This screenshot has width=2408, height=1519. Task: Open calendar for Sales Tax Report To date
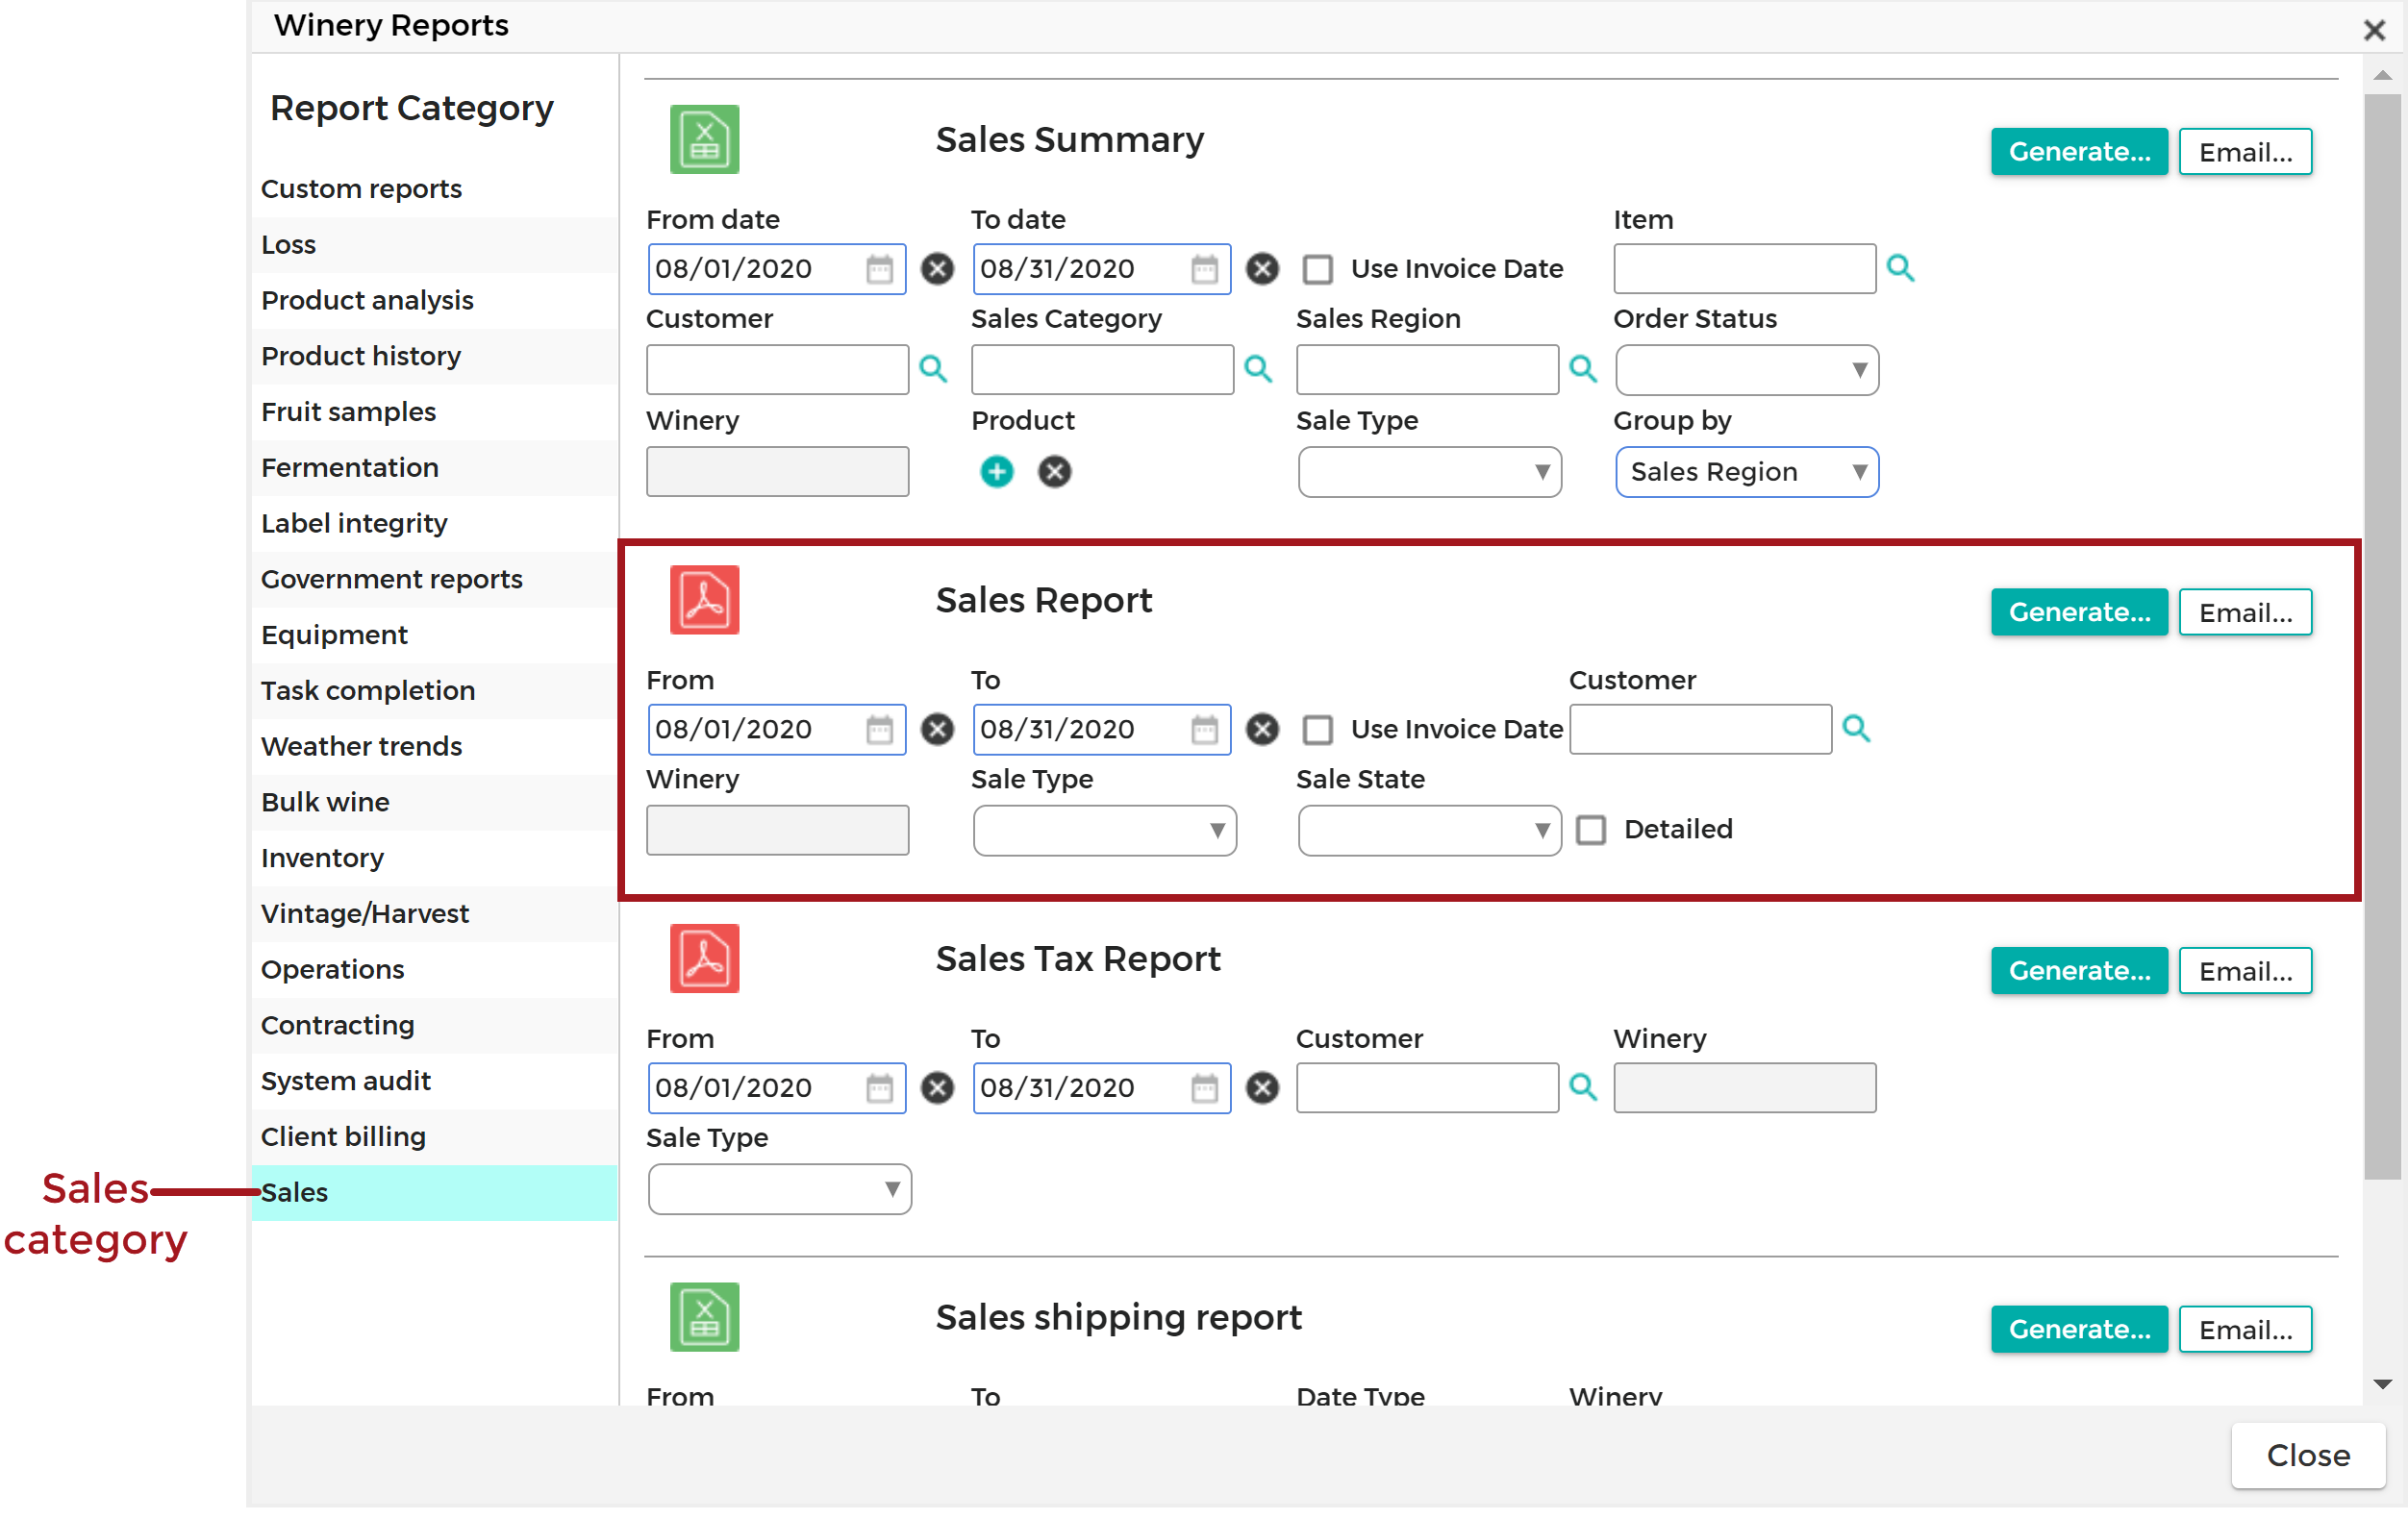[x=1204, y=1088]
